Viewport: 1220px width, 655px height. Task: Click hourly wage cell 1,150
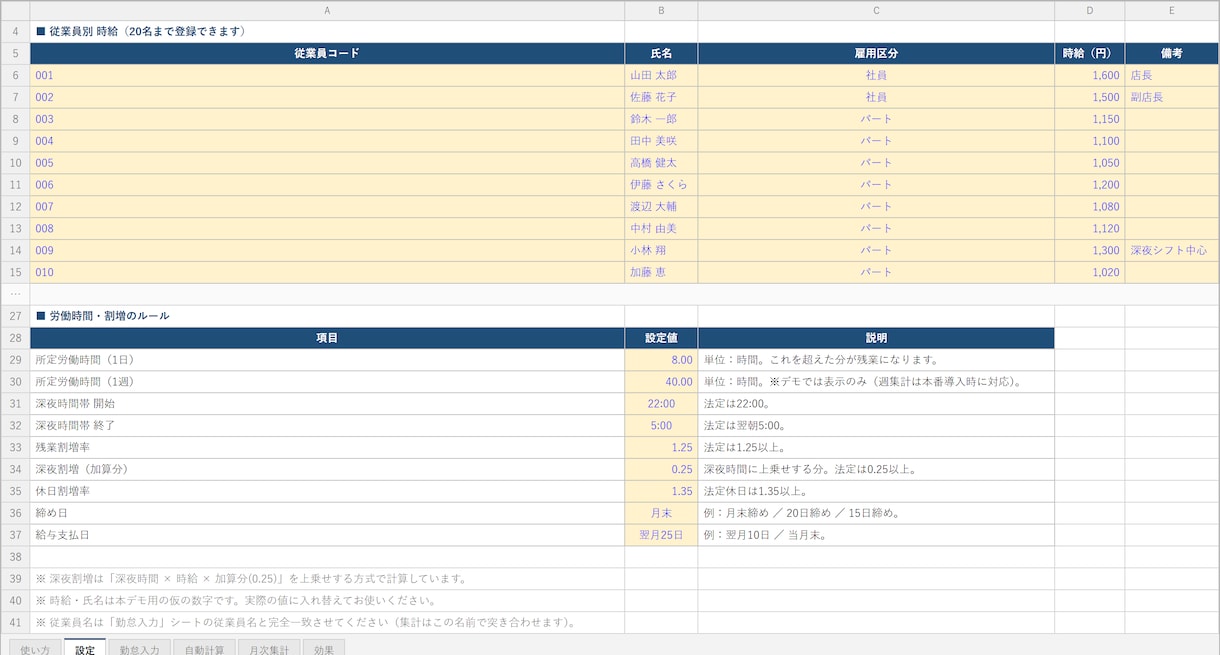1090,119
